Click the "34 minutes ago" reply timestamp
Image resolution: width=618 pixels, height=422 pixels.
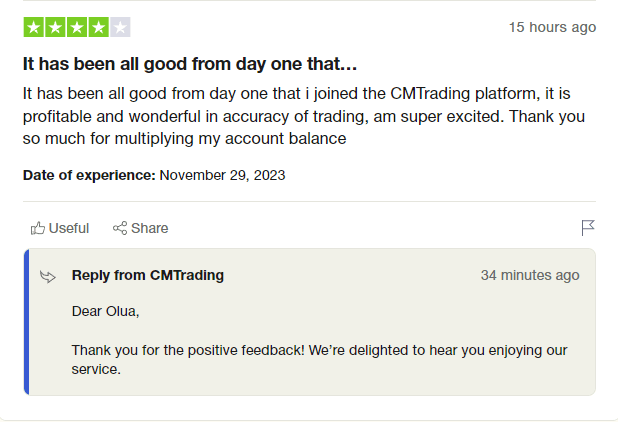529,275
